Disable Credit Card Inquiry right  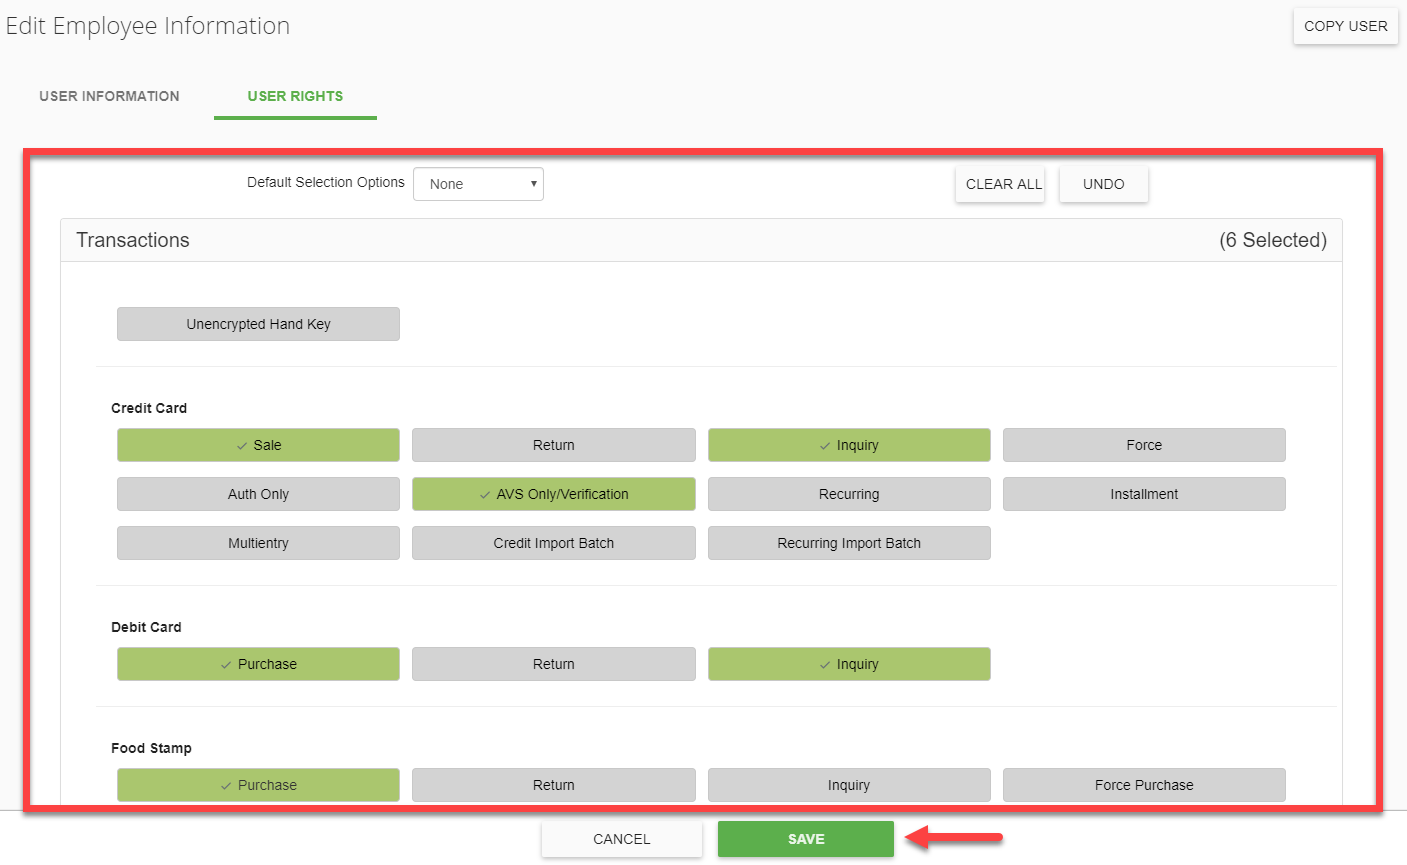pyautogui.click(x=849, y=445)
